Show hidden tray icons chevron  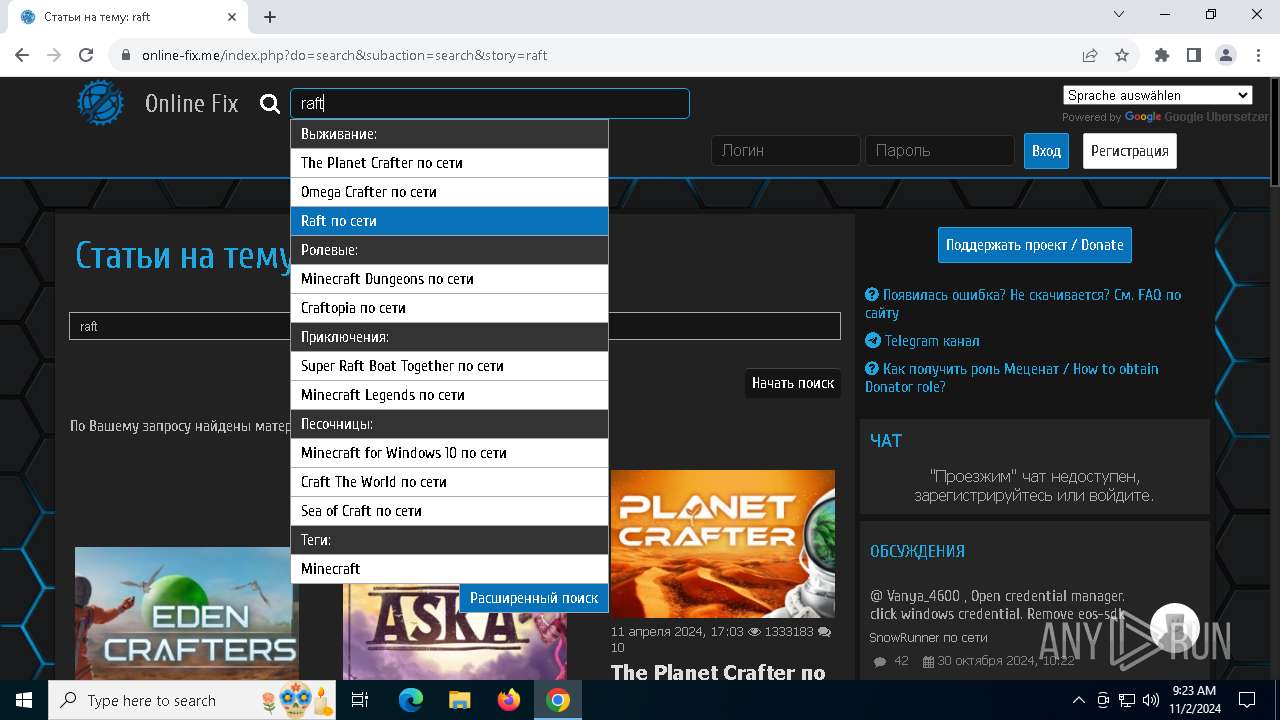coord(1078,700)
